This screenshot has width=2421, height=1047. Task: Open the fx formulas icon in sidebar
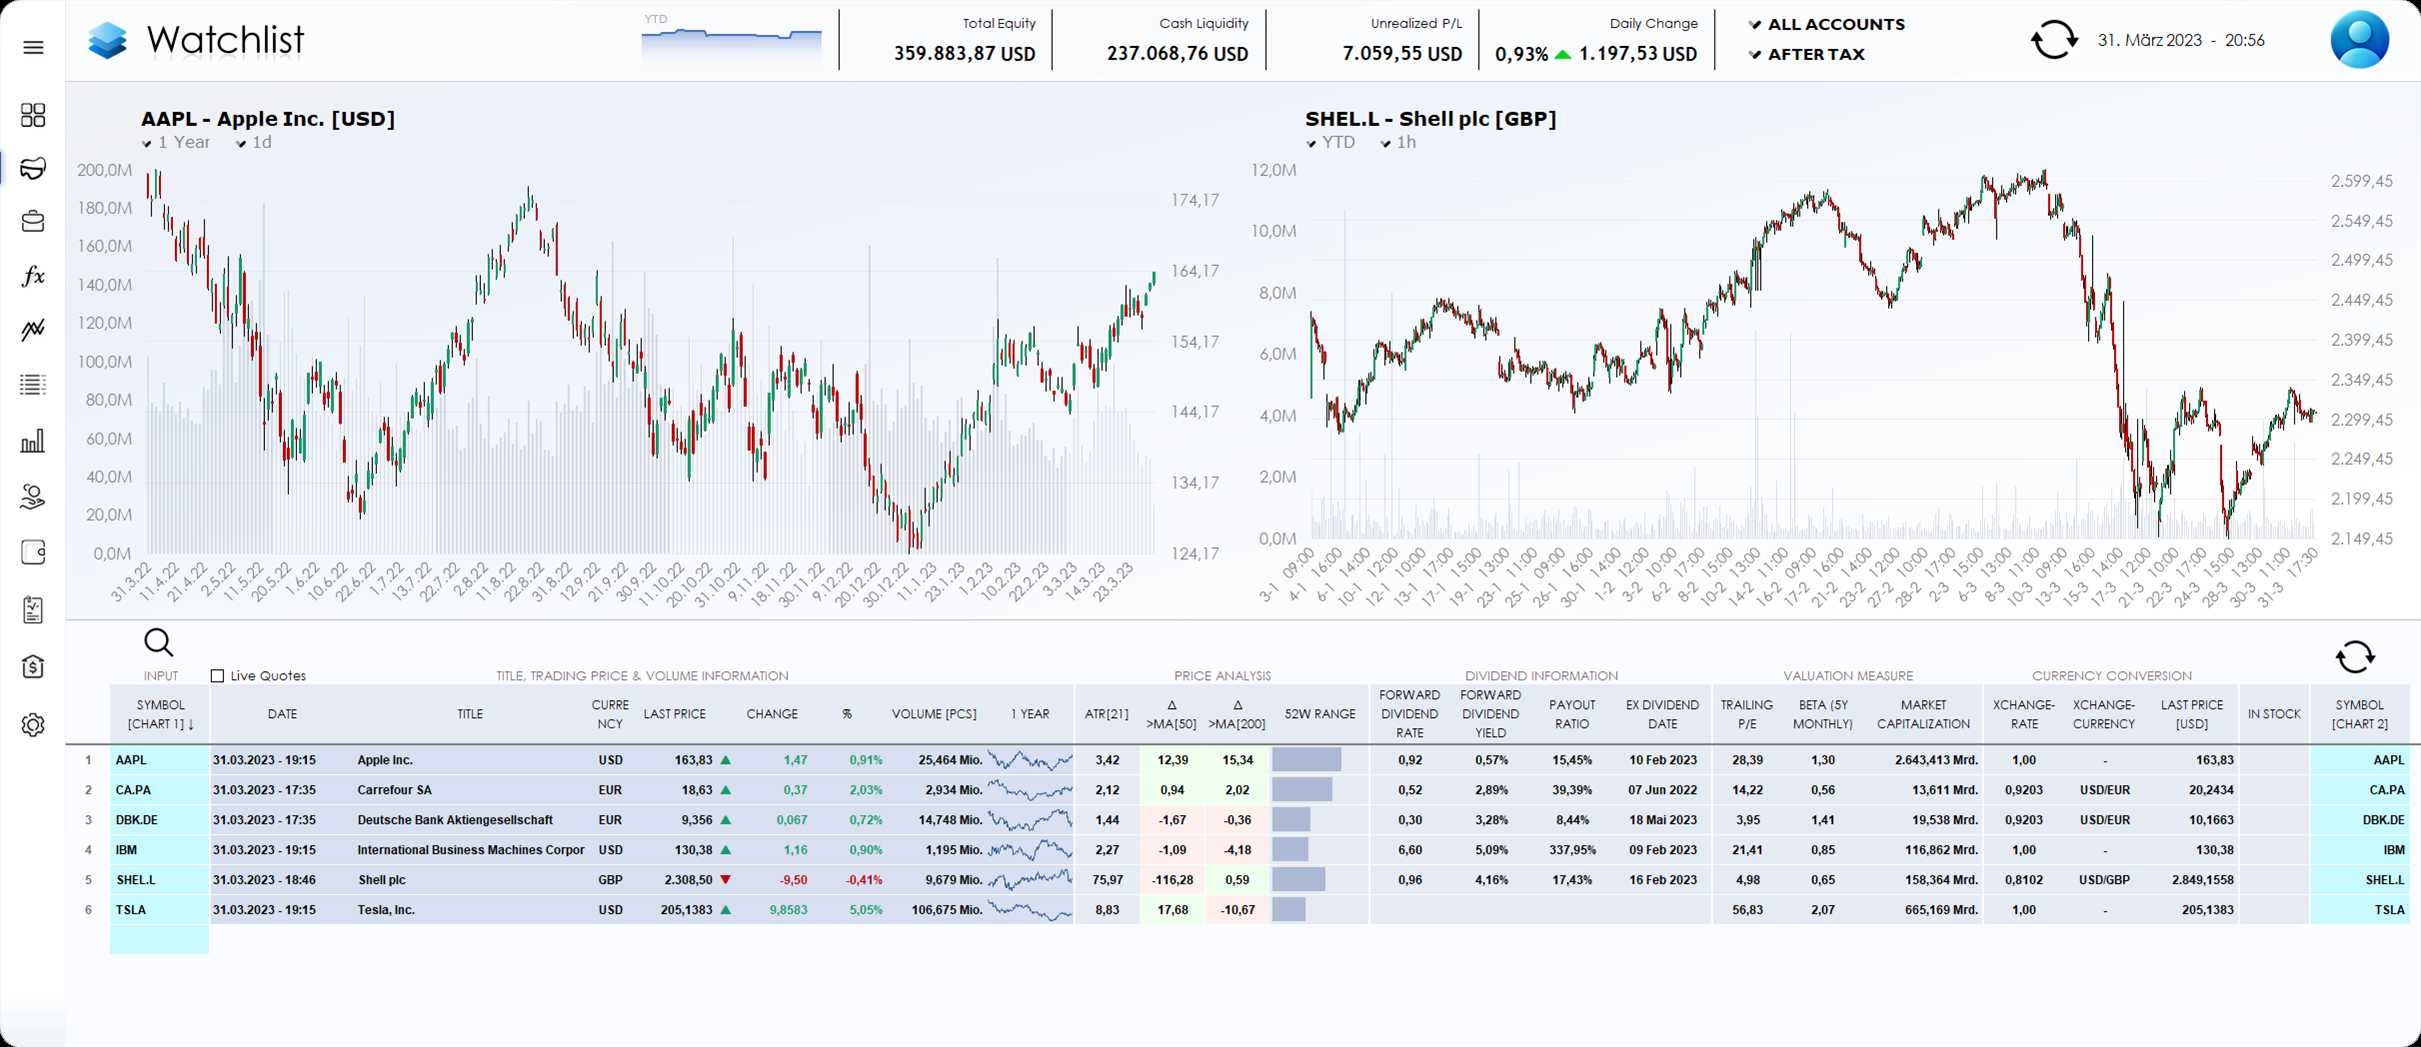point(33,276)
